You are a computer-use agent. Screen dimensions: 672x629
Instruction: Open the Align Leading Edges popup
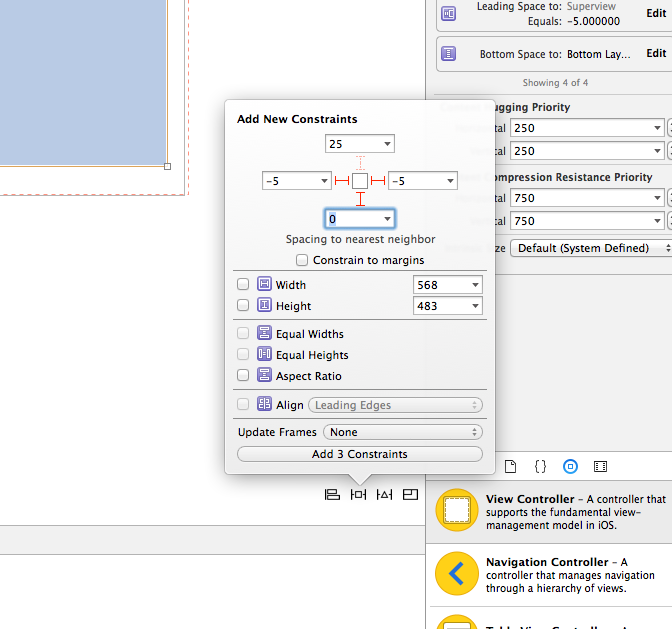click(395, 405)
